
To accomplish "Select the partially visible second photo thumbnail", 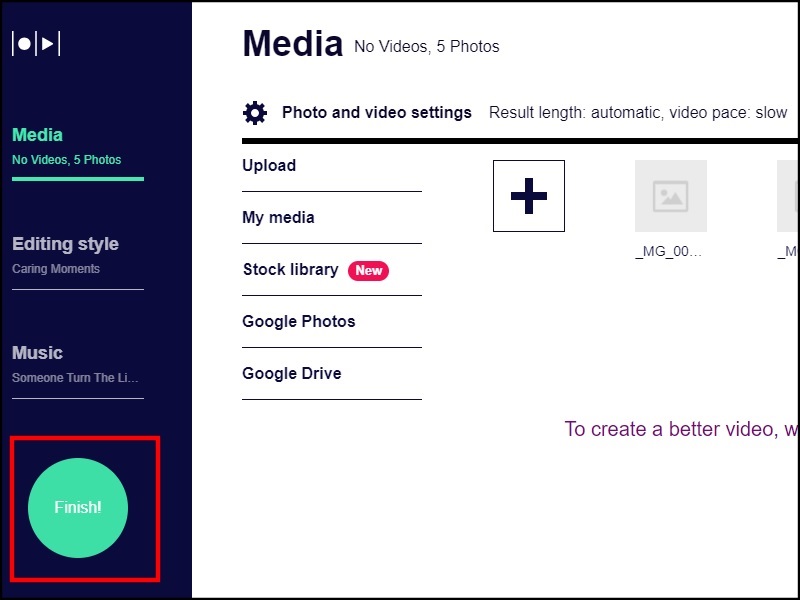I will pos(788,196).
